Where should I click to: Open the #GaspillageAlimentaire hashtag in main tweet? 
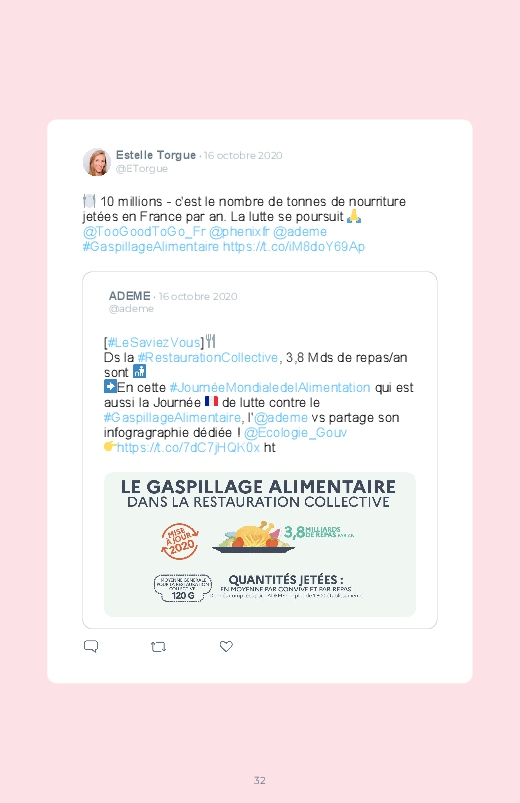[151, 247]
